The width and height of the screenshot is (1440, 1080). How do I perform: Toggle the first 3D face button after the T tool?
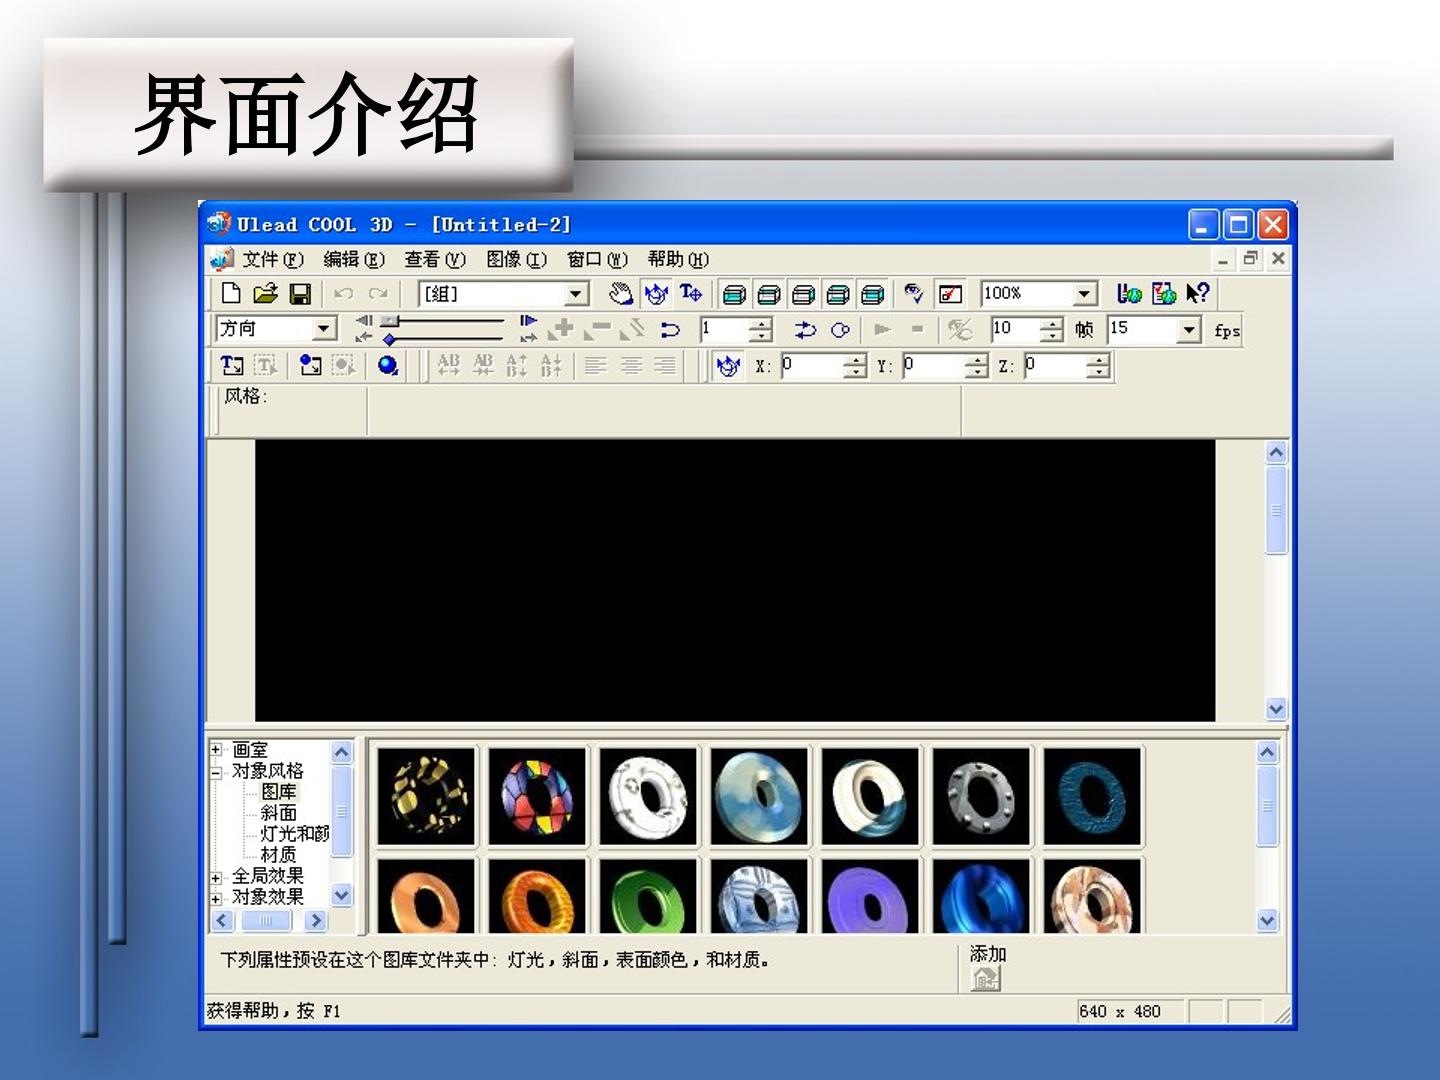pyautogui.click(x=734, y=294)
